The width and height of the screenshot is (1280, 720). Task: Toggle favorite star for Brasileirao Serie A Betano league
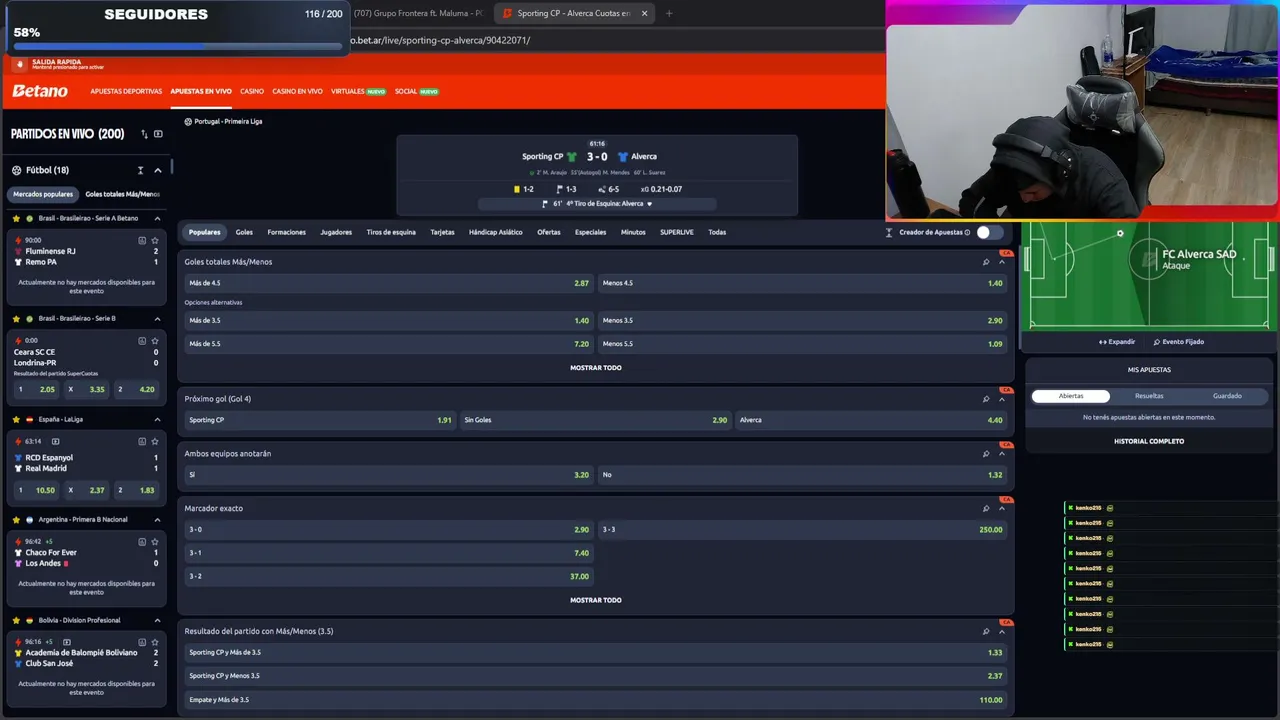pyautogui.click(x=16, y=218)
